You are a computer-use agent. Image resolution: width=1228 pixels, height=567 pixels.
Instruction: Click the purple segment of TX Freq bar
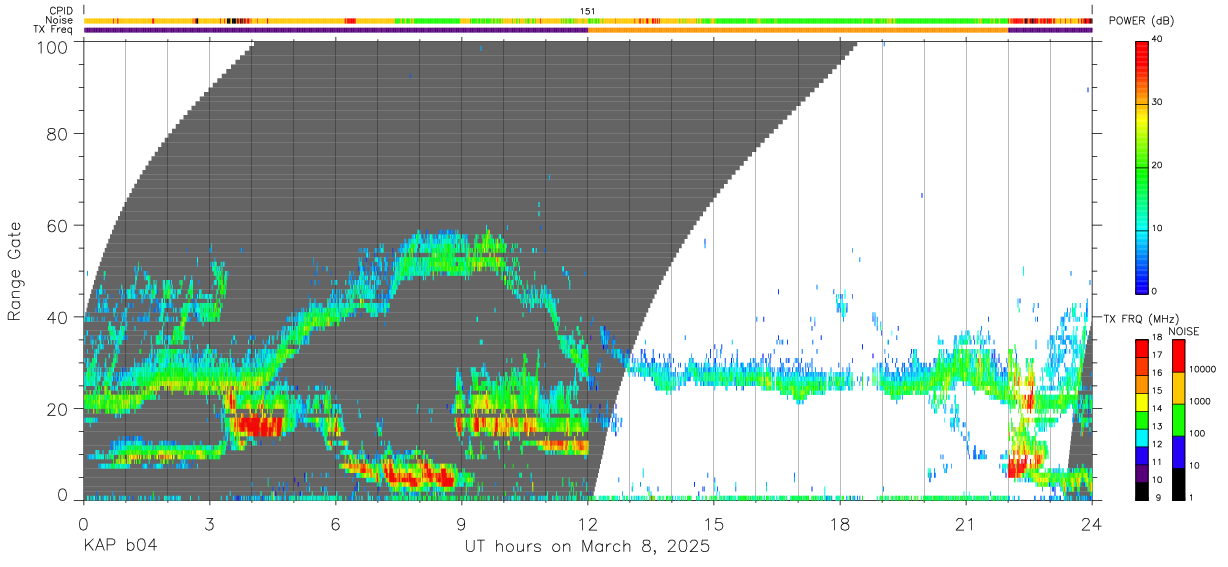click(335, 30)
